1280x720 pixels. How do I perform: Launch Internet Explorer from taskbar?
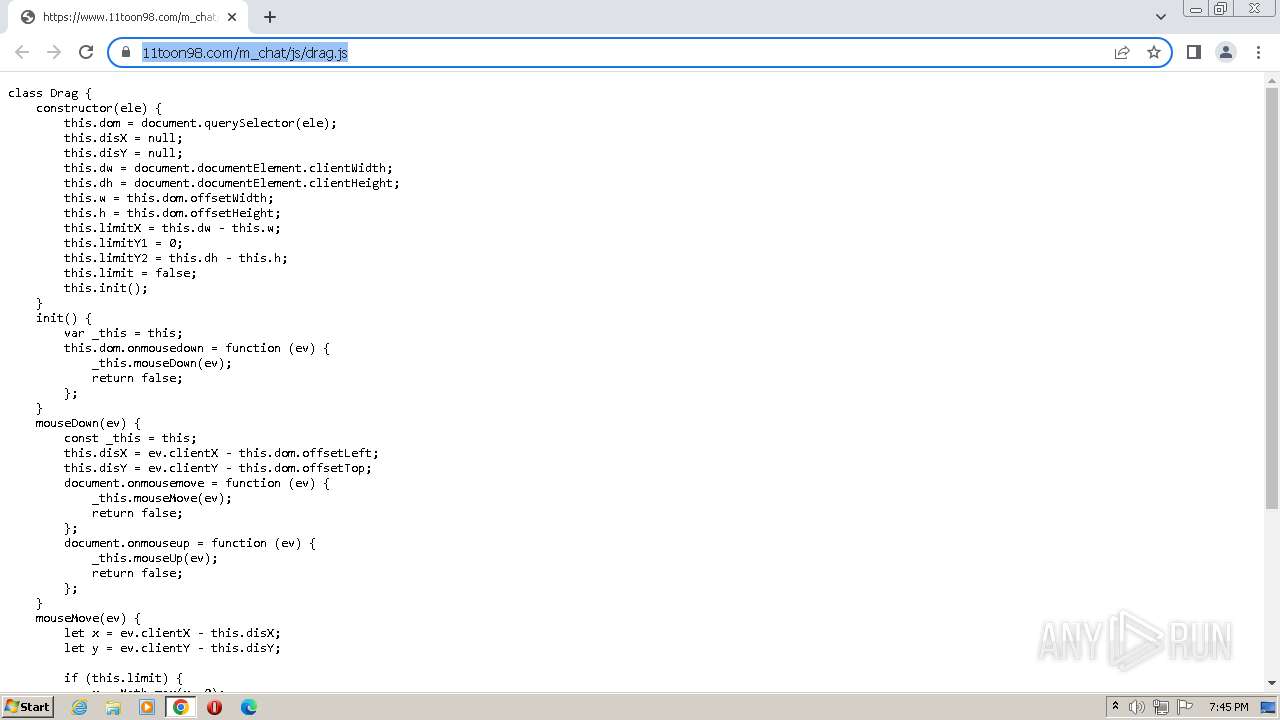(80, 707)
